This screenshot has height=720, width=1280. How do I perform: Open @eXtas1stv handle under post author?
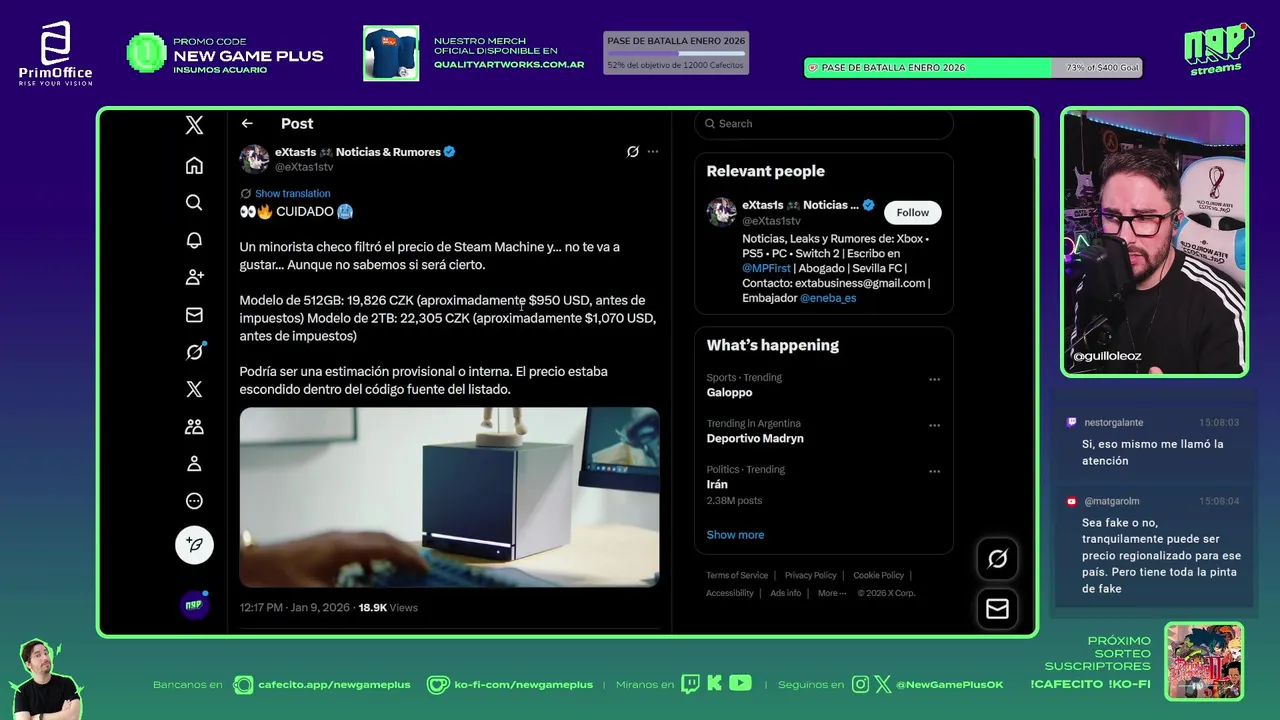[304, 167]
